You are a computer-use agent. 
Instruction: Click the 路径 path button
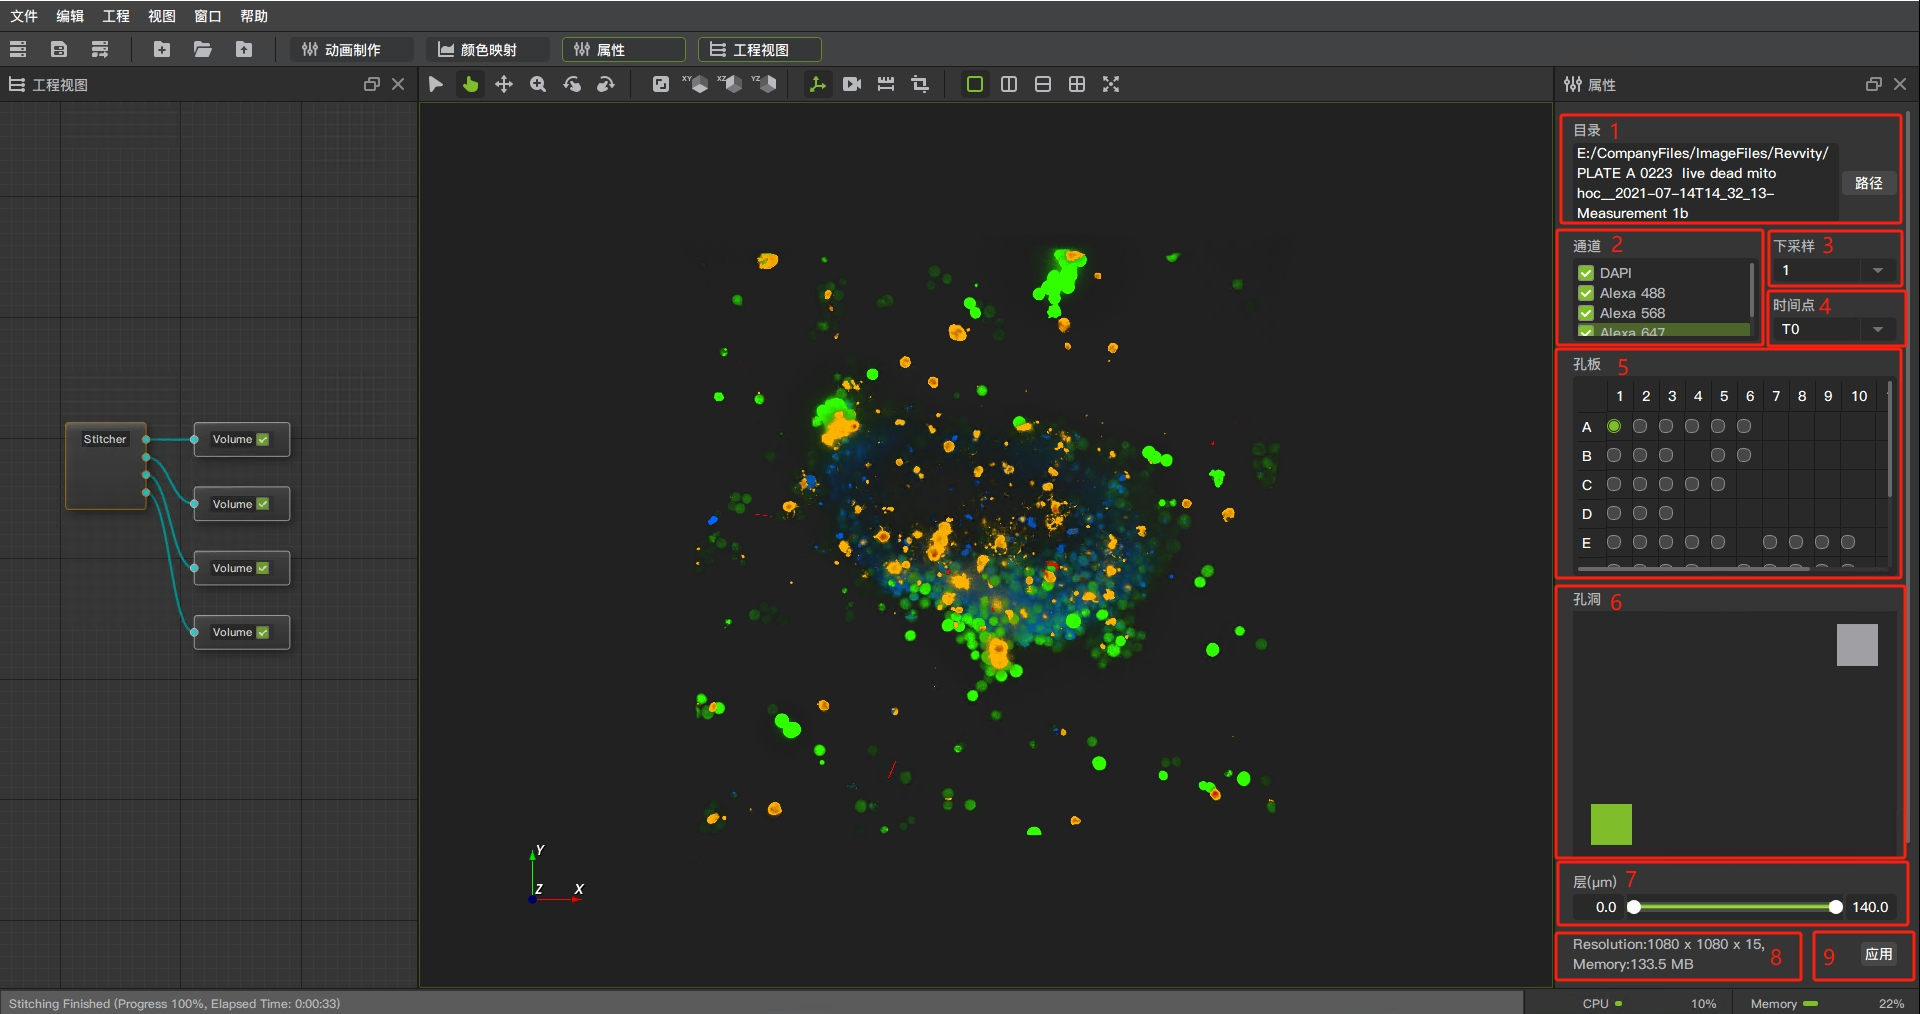pyautogui.click(x=1868, y=183)
